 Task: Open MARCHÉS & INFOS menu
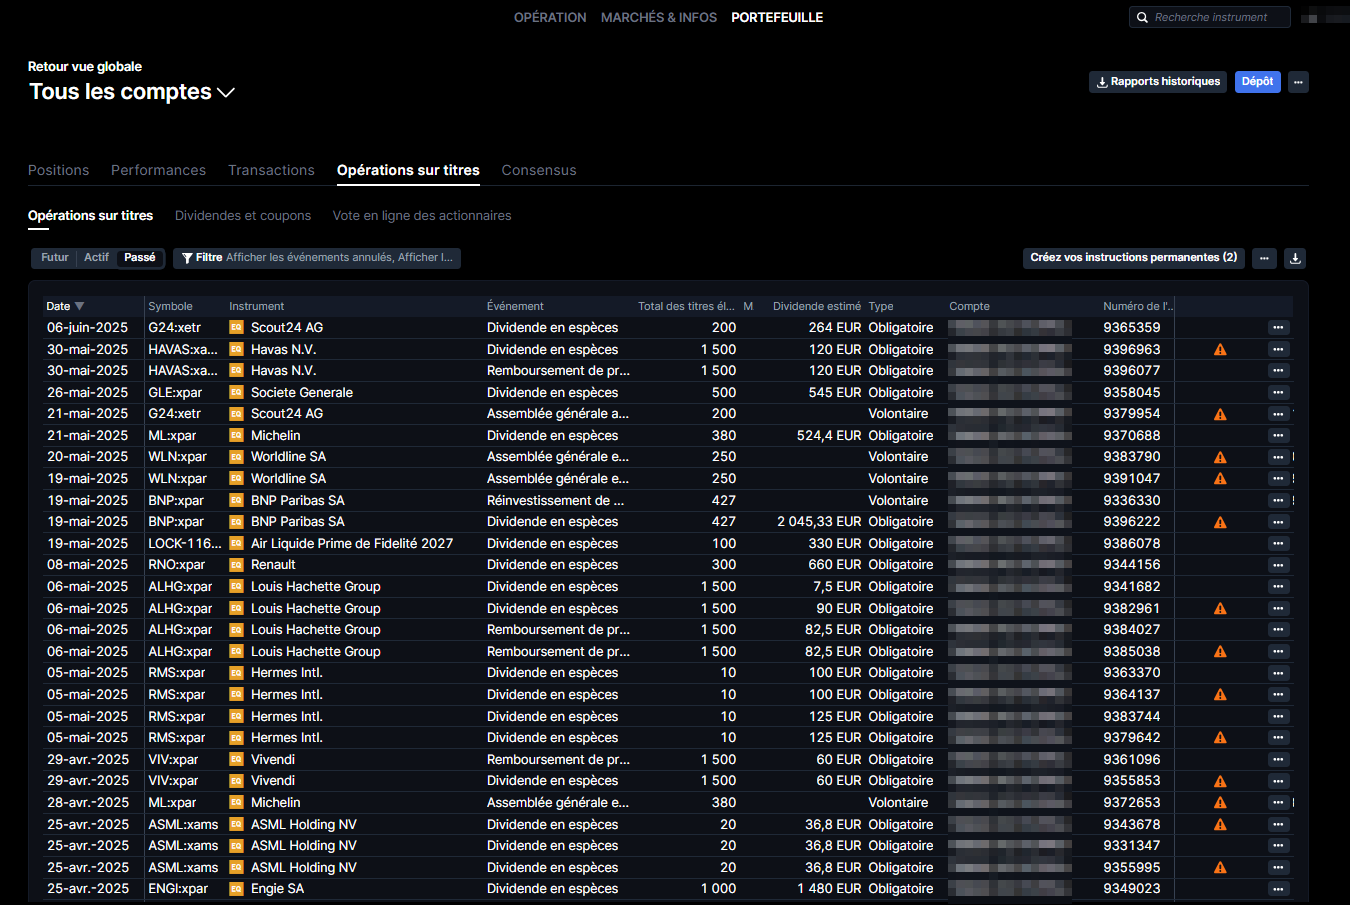(659, 17)
